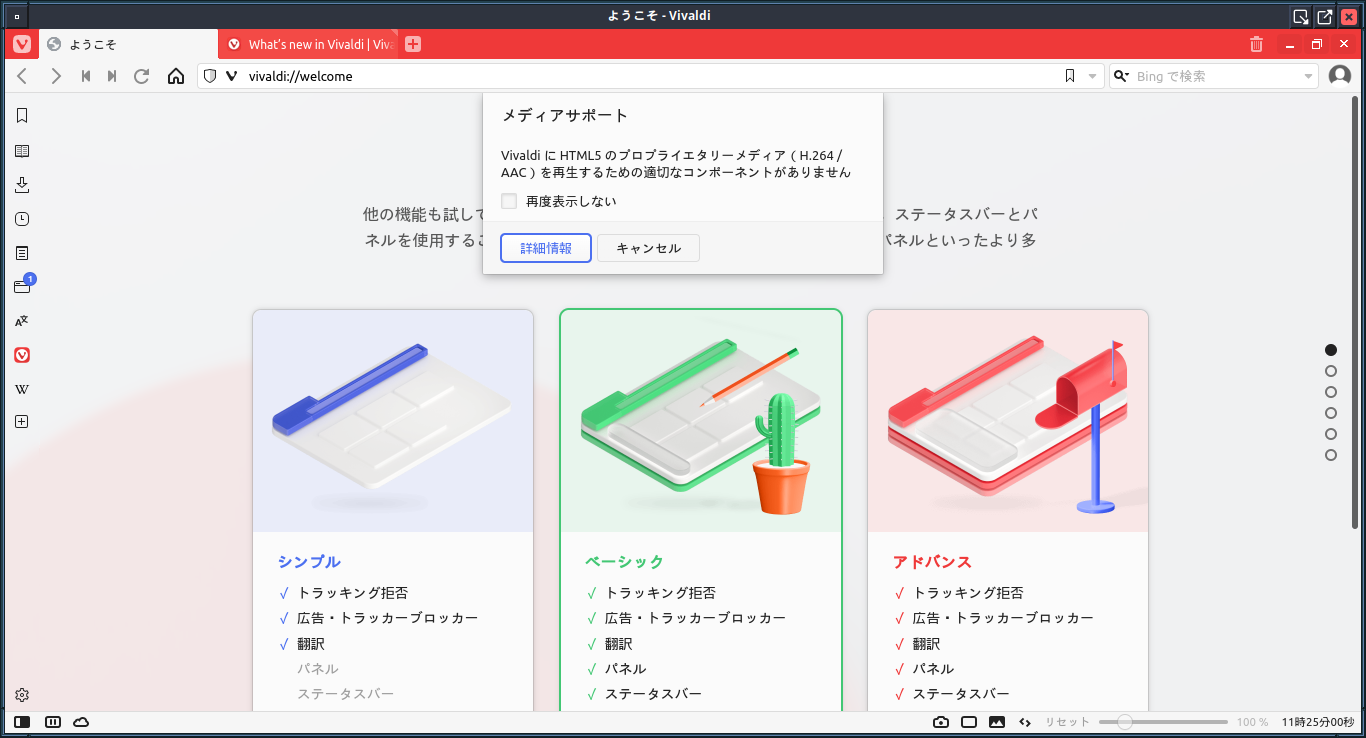Open the Notes panel

point(22,253)
